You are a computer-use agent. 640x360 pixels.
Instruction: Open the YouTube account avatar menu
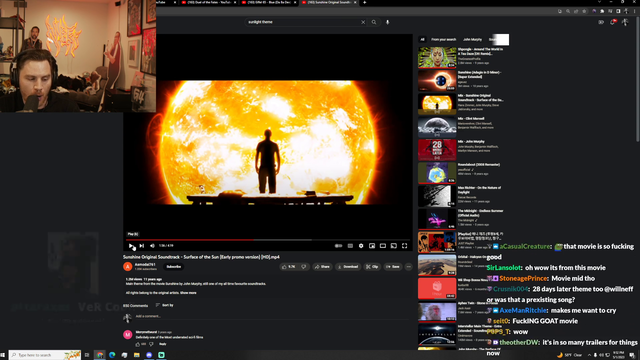pos(625,22)
